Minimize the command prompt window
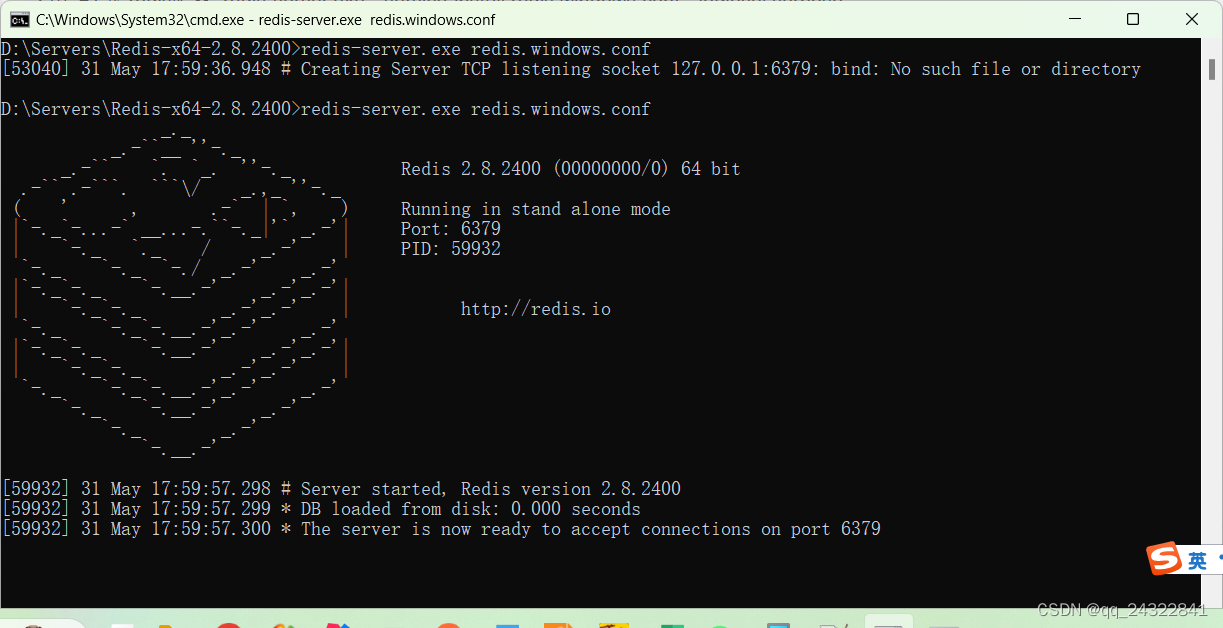1223x628 pixels. click(1074, 19)
